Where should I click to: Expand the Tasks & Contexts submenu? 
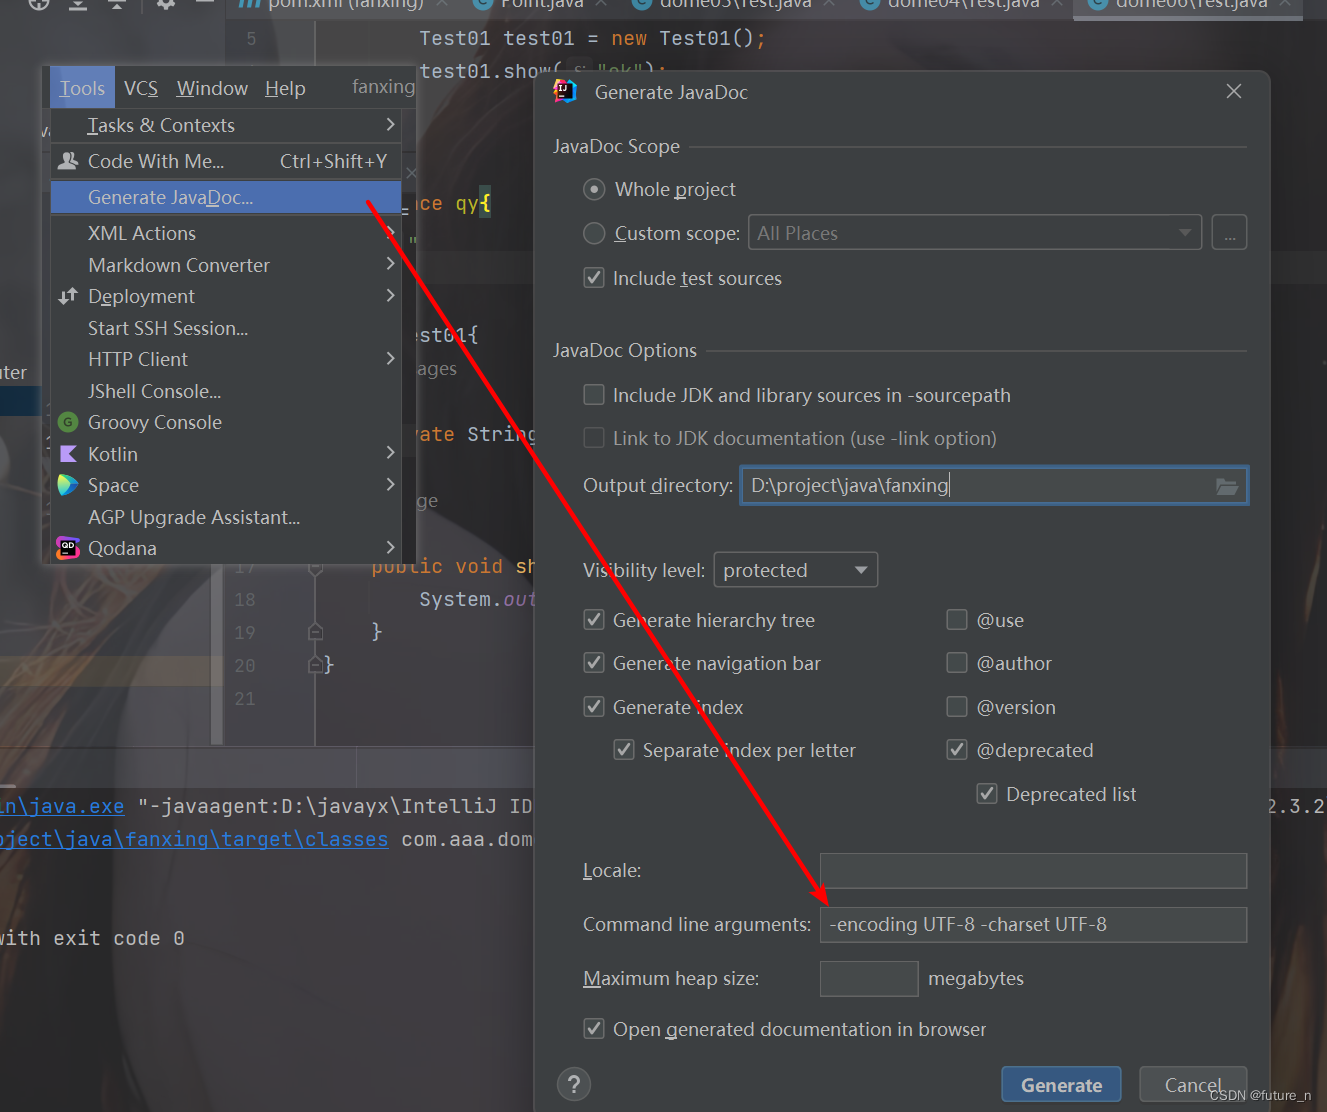[x=390, y=124]
